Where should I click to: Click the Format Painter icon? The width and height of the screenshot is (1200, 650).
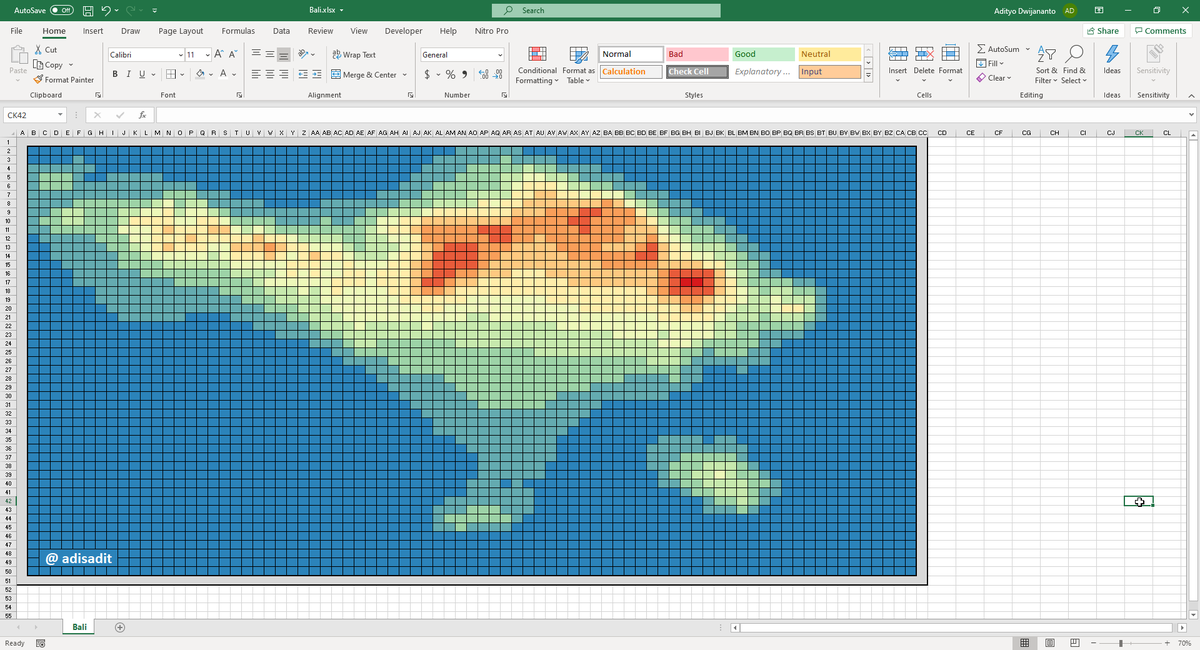[x=38, y=80]
